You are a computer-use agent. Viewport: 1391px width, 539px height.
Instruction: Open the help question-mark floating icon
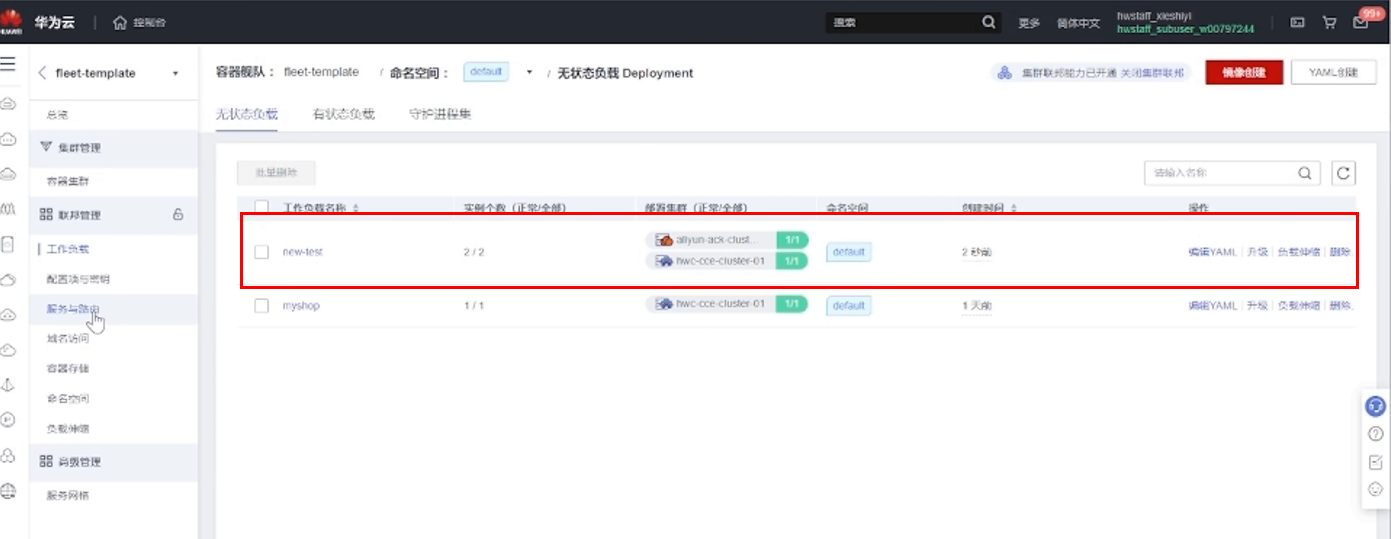pos(1375,434)
